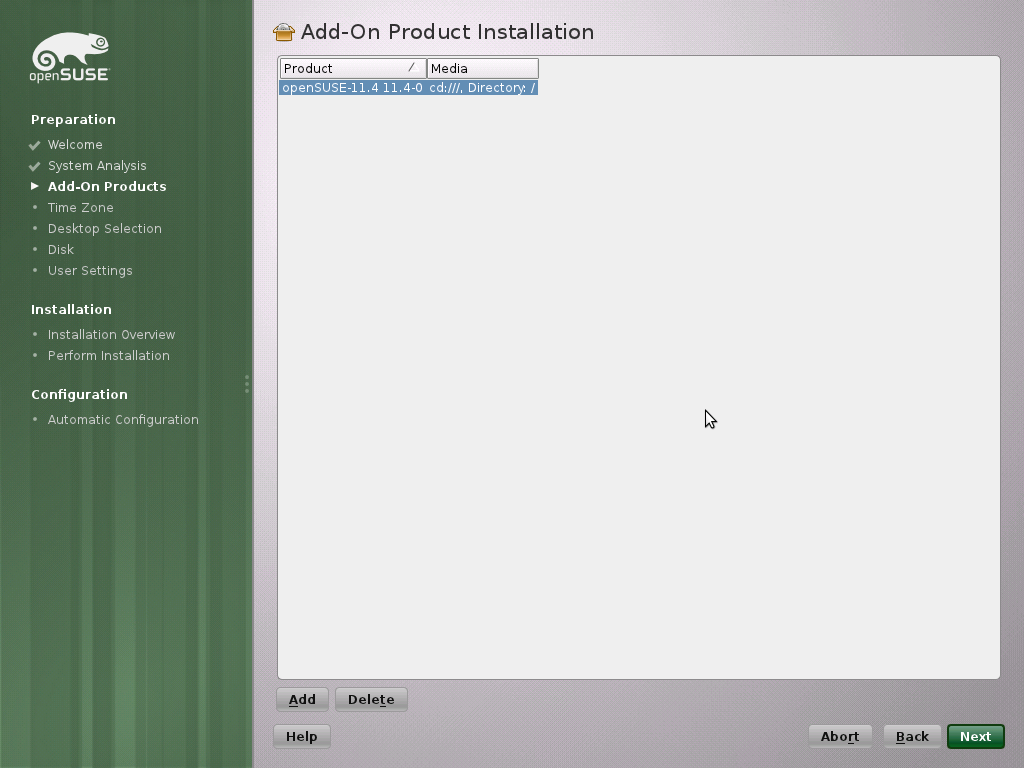The height and width of the screenshot is (768, 1024).
Task: Click the Disk step in sidebar
Action: click(x=61, y=249)
